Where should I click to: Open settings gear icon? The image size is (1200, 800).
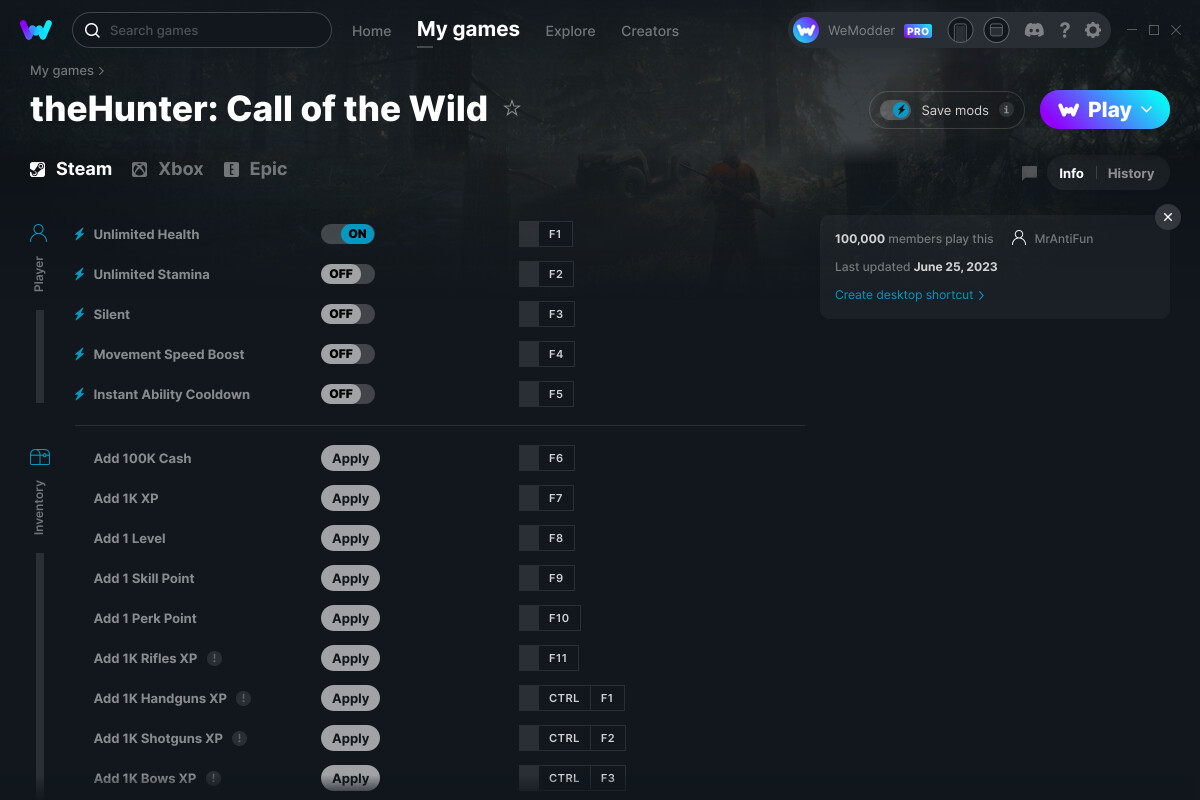[x=1093, y=30]
